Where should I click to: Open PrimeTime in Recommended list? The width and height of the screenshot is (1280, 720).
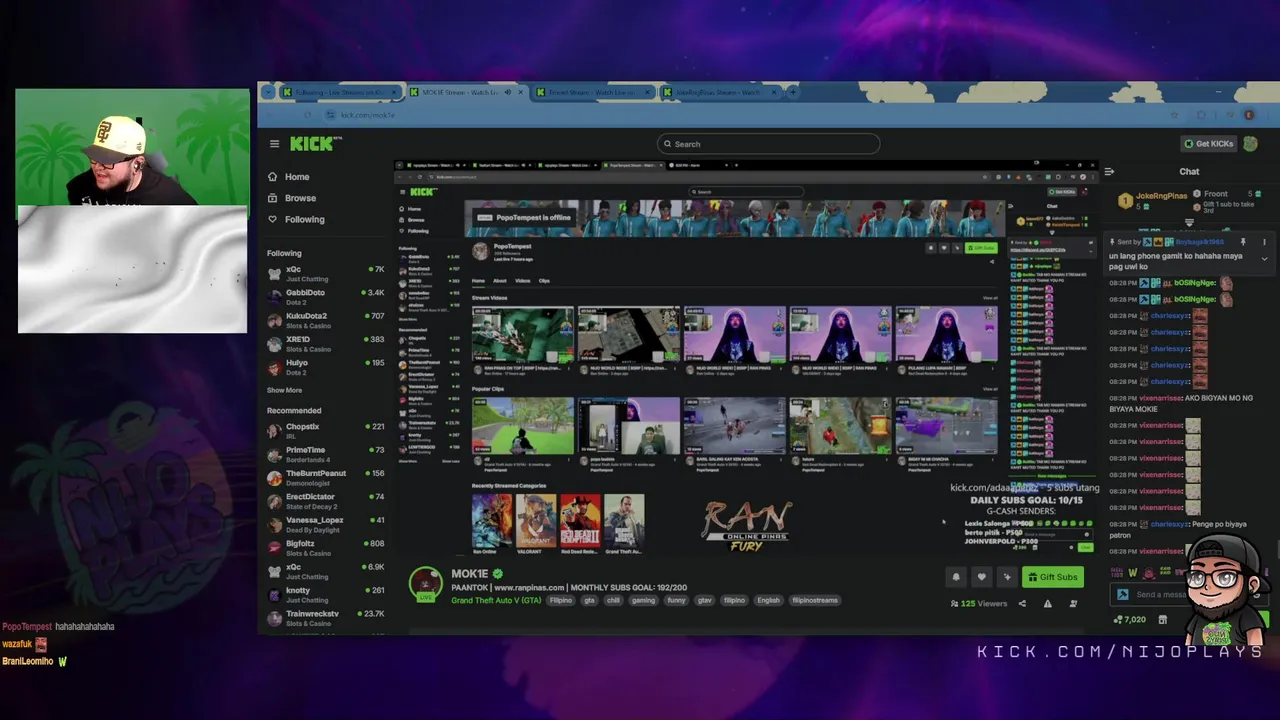325,454
